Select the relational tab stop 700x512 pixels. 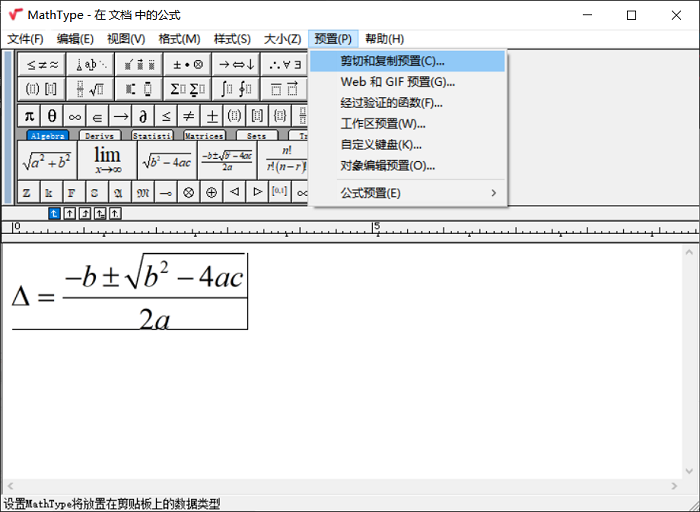point(100,214)
